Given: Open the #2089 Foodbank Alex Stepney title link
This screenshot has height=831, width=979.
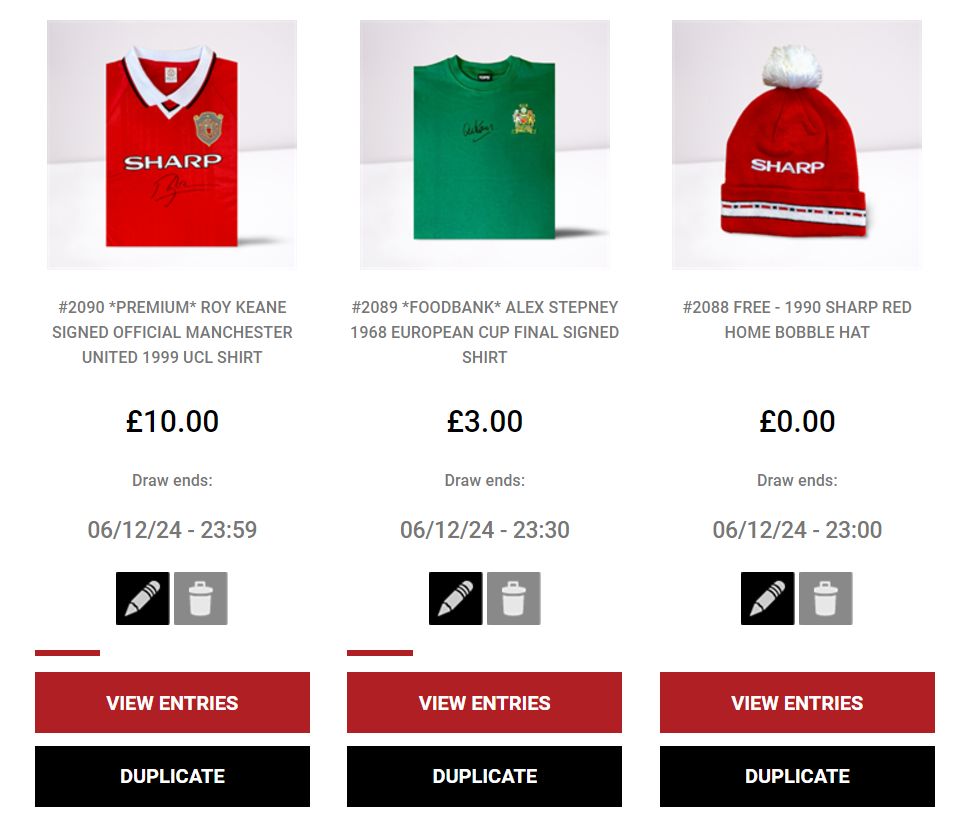Looking at the screenshot, I should tap(485, 332).
